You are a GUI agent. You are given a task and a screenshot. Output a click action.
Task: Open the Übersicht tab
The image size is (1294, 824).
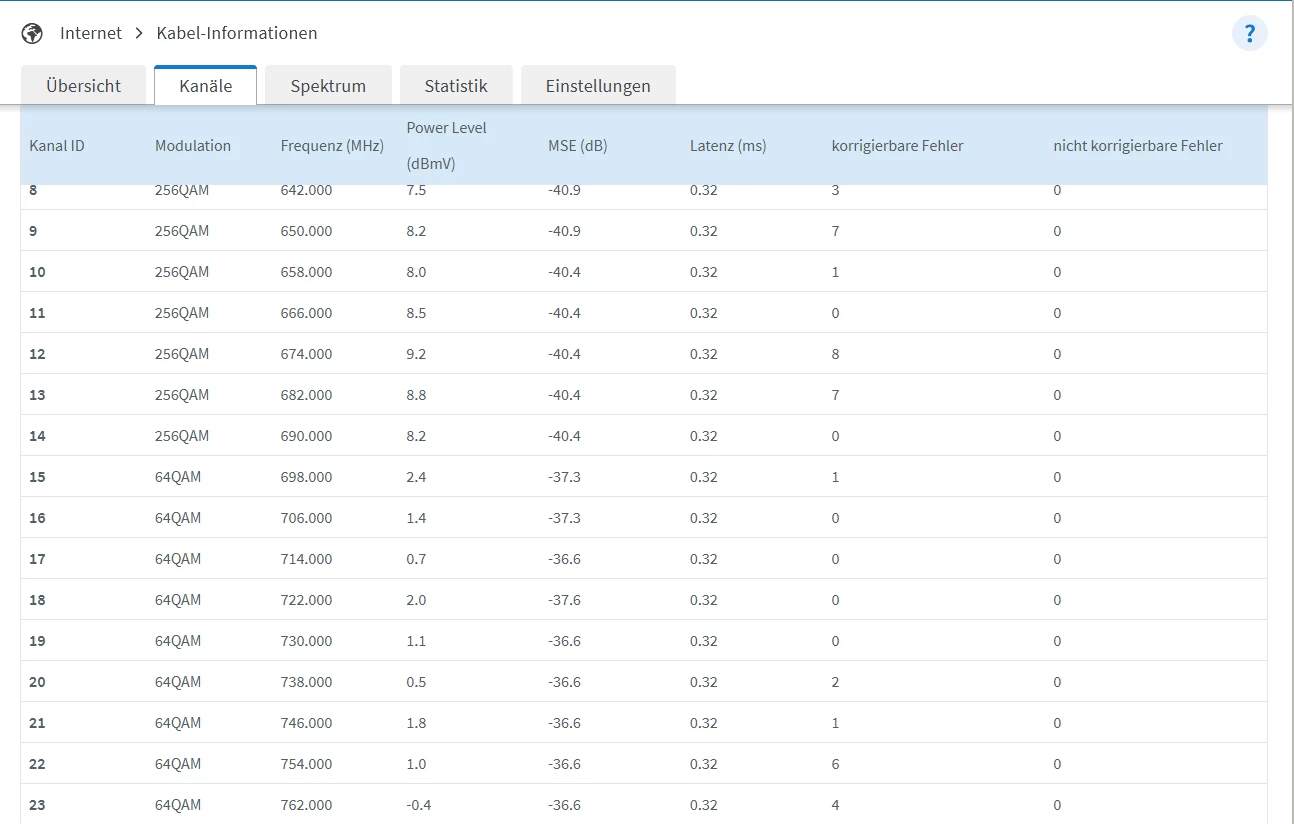(83, 86)
